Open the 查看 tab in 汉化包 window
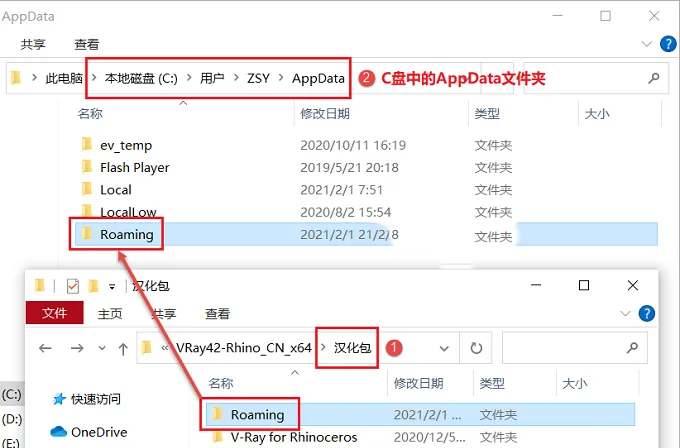Image resolution: width=680 pixels, height=448 pixels. coord(217,314)
